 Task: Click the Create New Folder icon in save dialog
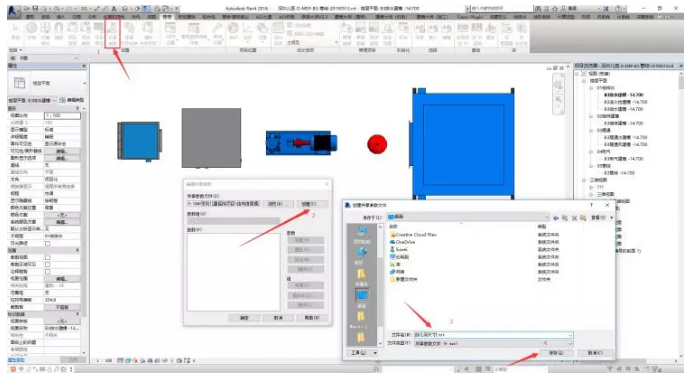pos(583,218)
